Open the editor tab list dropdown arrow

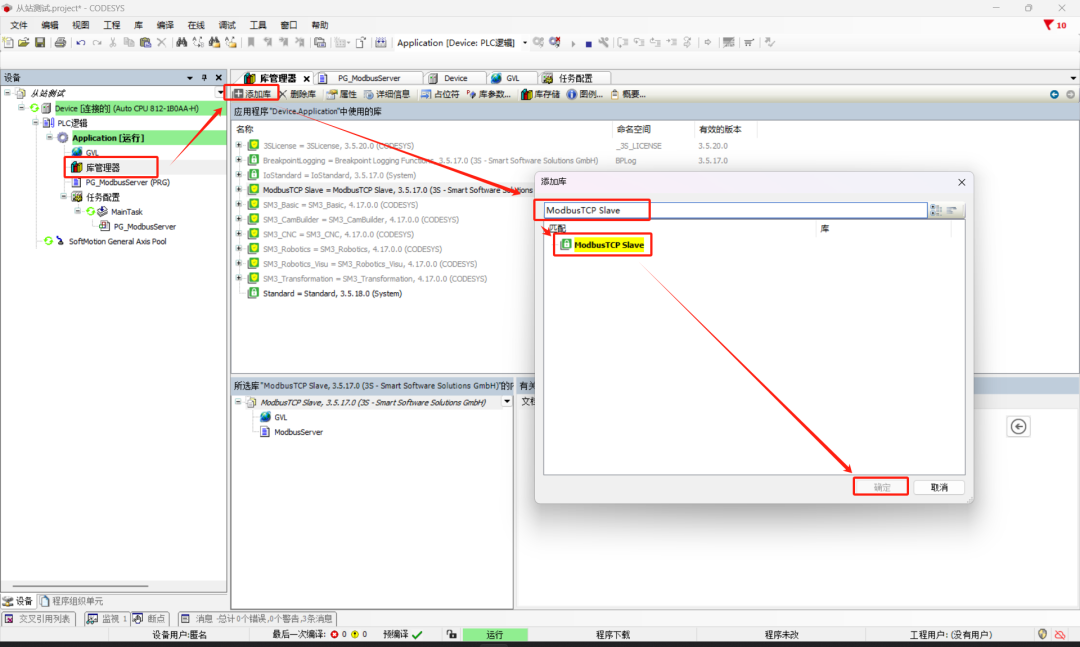pos(1073,79)
